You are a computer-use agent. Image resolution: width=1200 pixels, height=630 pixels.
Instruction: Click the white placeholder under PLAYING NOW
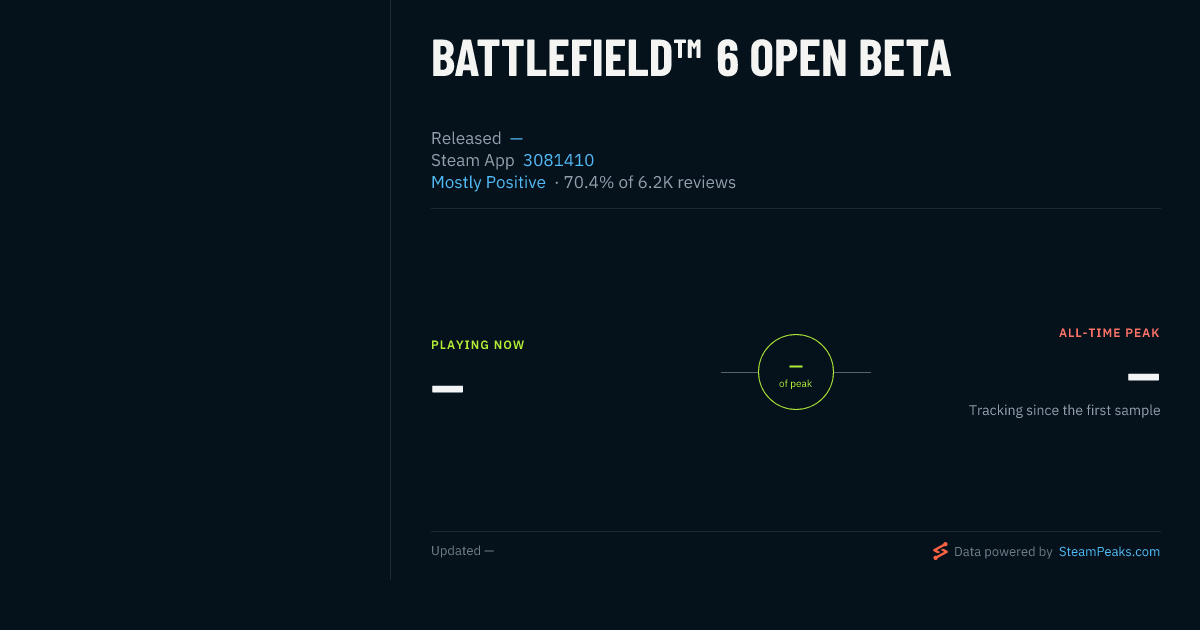[447, 388]
